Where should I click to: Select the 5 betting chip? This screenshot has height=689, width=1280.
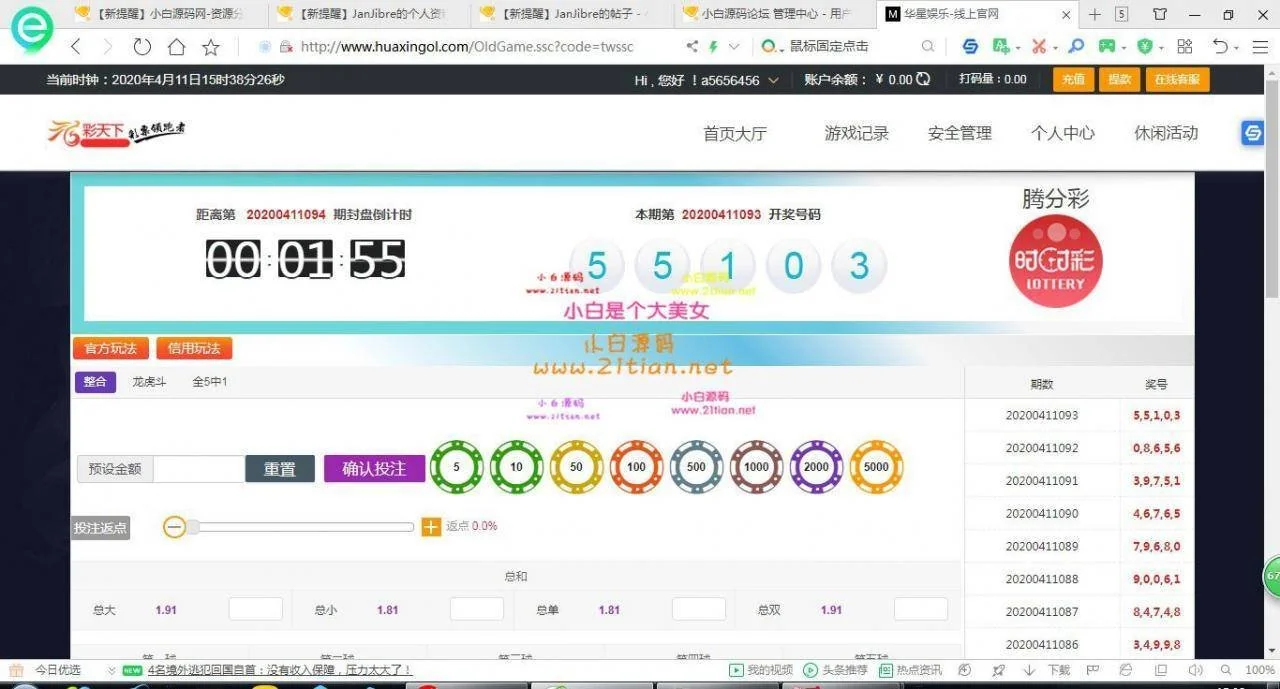(x=457, y=467)
